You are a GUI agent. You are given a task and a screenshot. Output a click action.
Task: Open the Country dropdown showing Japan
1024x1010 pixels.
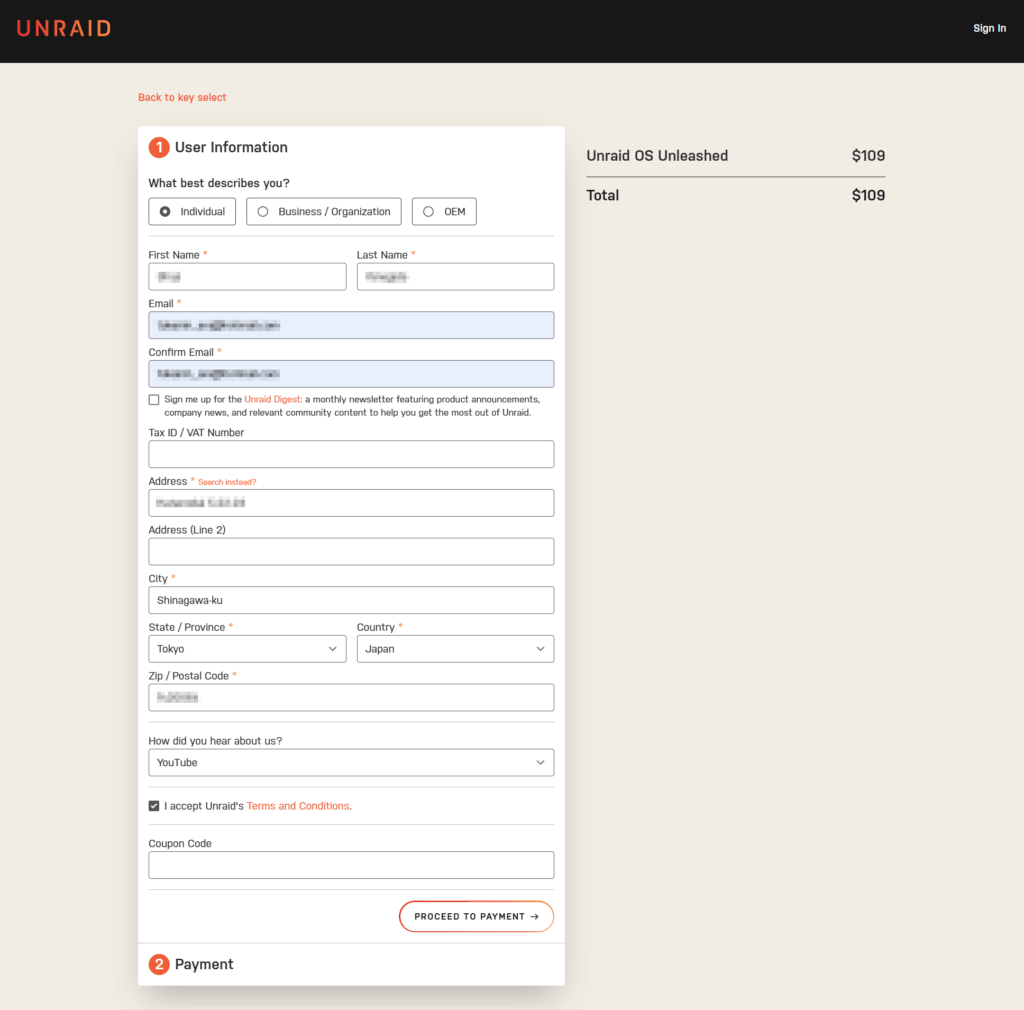455,649
